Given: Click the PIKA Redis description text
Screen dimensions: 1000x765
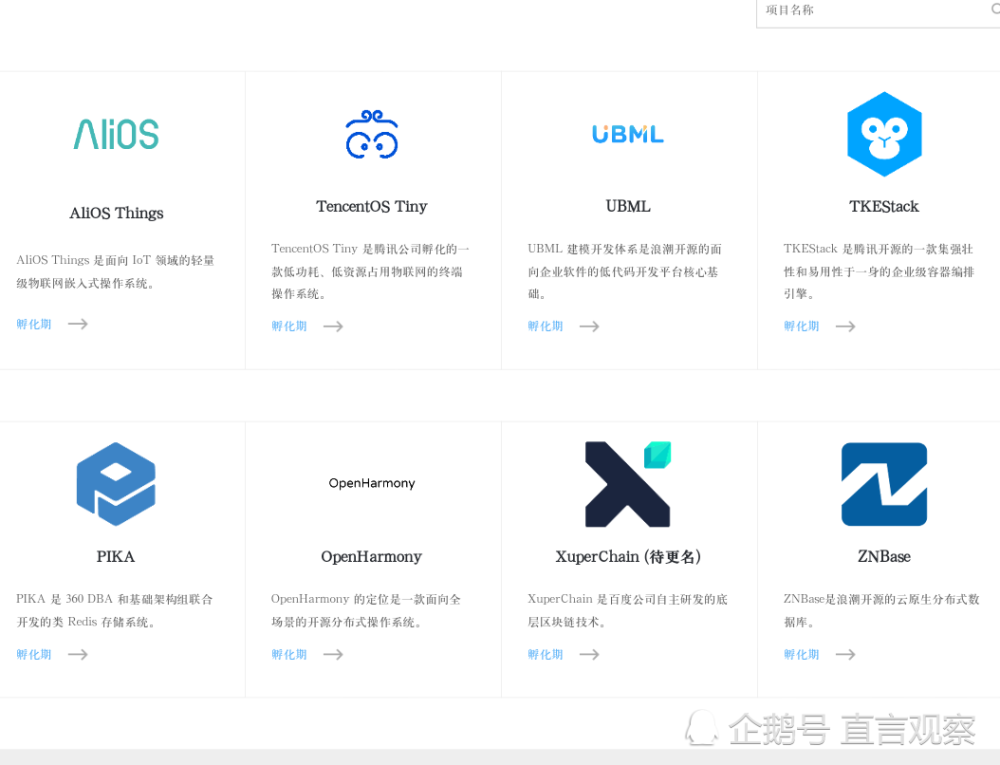Looking at the screenshot, I should (115, 610).
